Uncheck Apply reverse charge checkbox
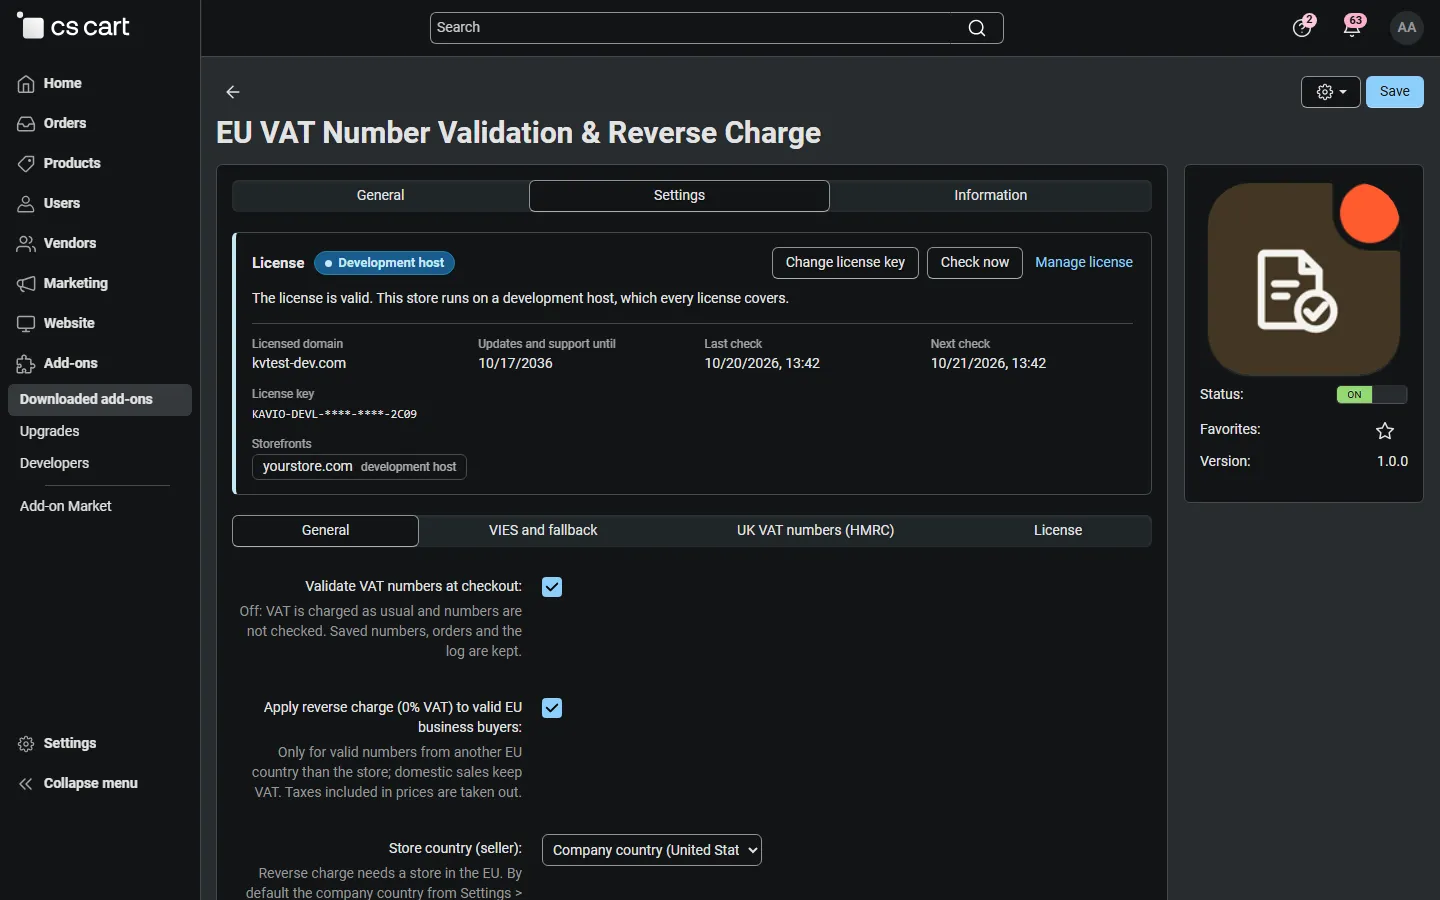1440x900 pixels. (x=552, y=708)
